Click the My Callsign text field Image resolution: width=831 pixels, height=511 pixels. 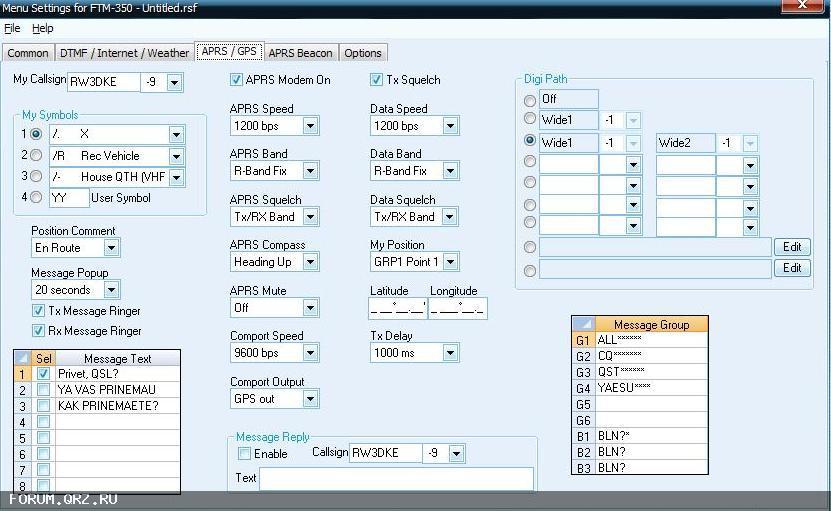[104, 82]
